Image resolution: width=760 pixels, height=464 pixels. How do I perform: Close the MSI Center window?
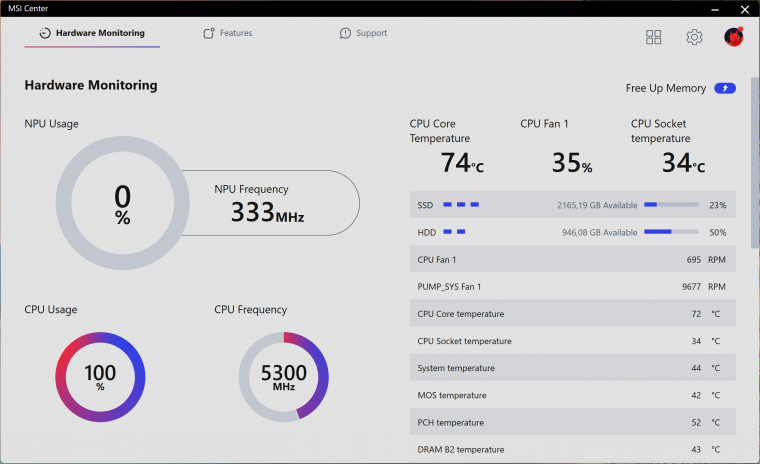tap(745, 9)
